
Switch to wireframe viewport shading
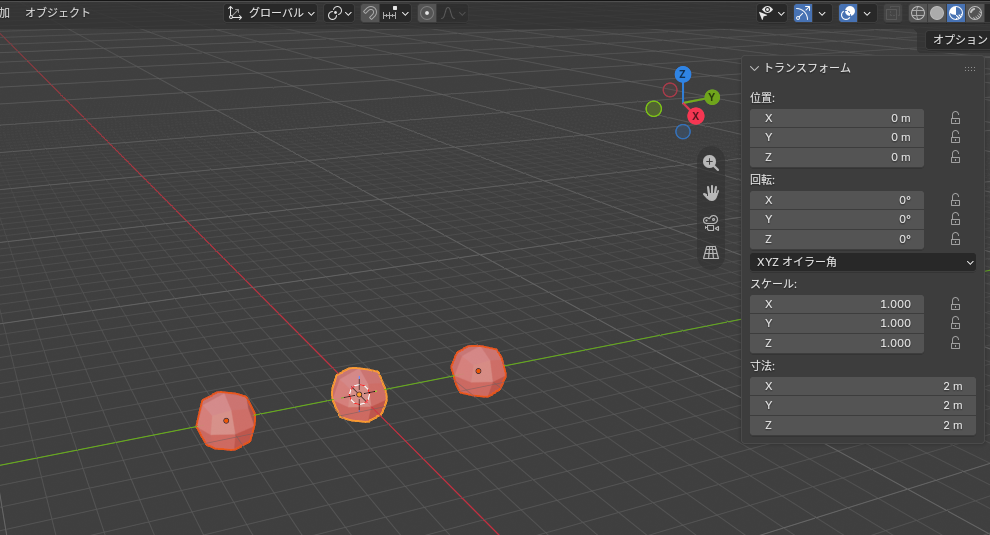[x=918, y=13]
